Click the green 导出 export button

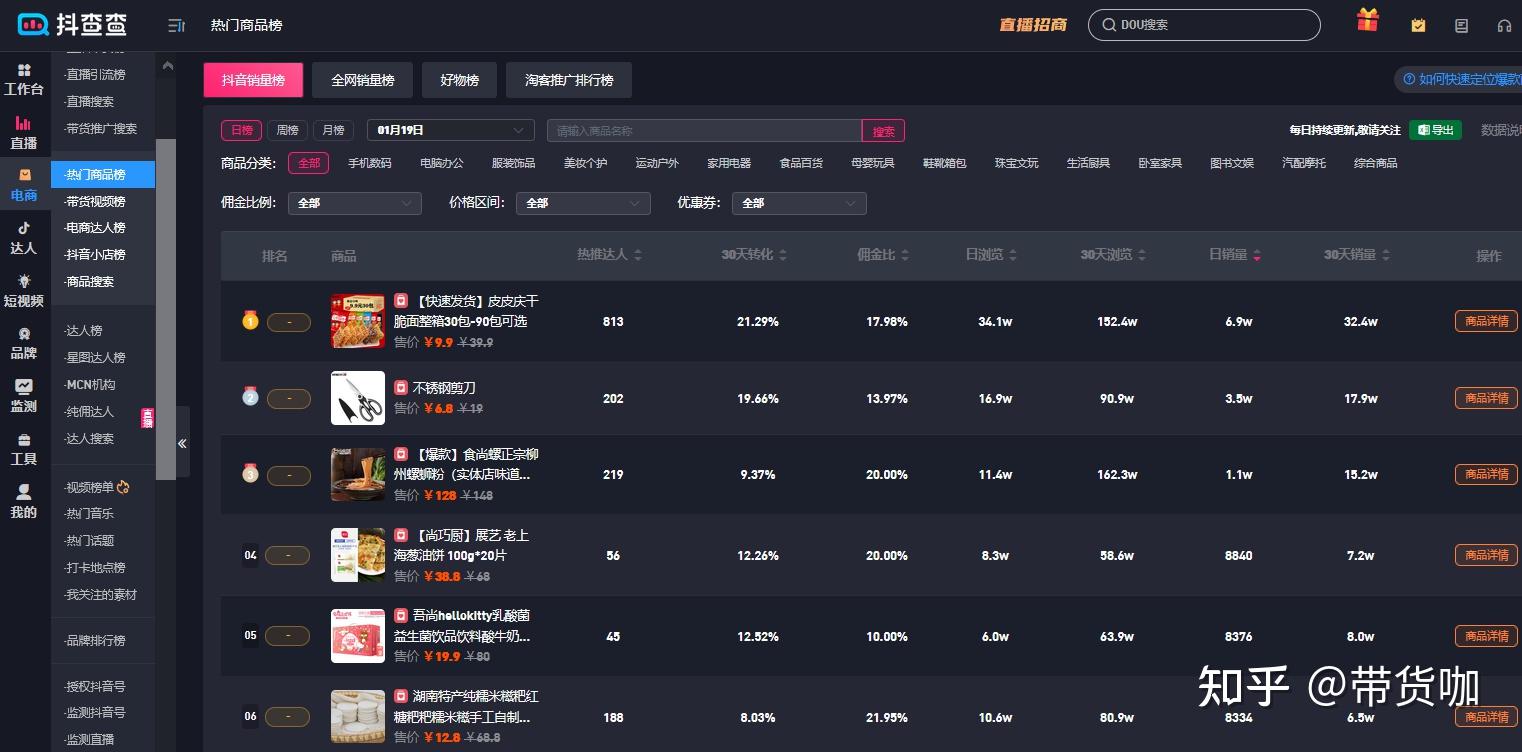pos(1435,130)
